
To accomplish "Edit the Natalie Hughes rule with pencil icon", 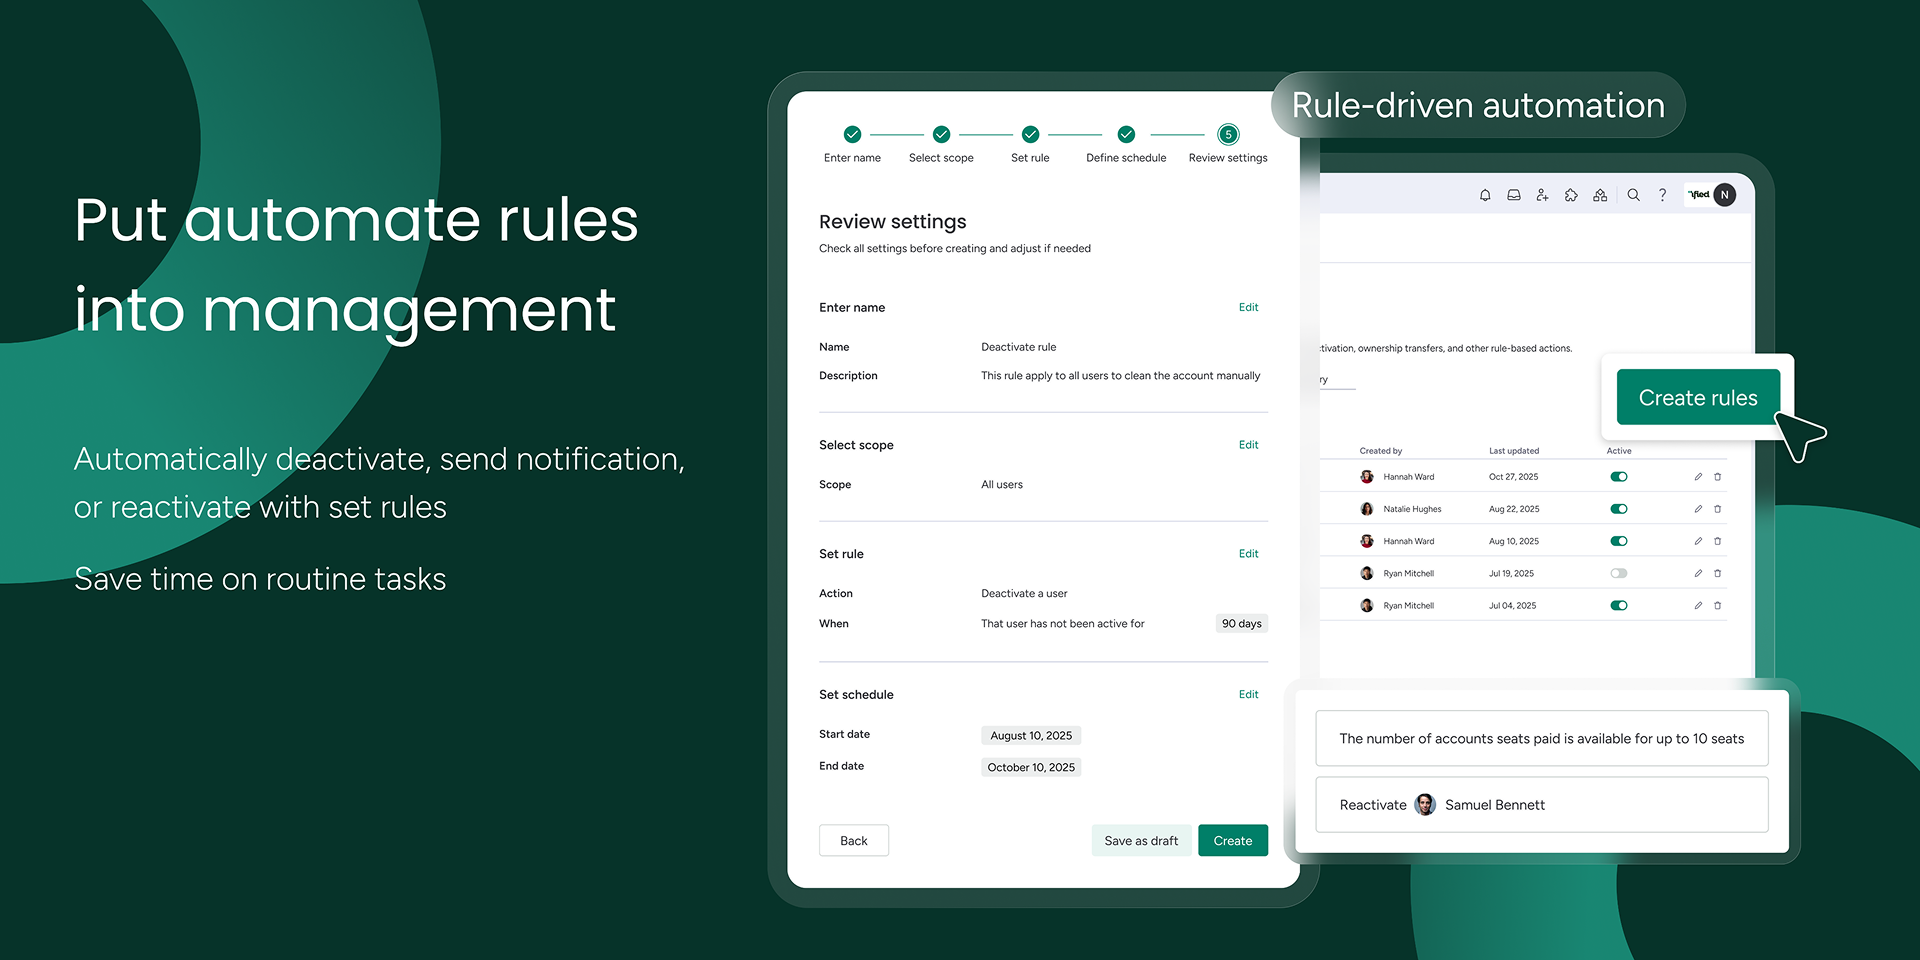I will [x=1698, y=509].
